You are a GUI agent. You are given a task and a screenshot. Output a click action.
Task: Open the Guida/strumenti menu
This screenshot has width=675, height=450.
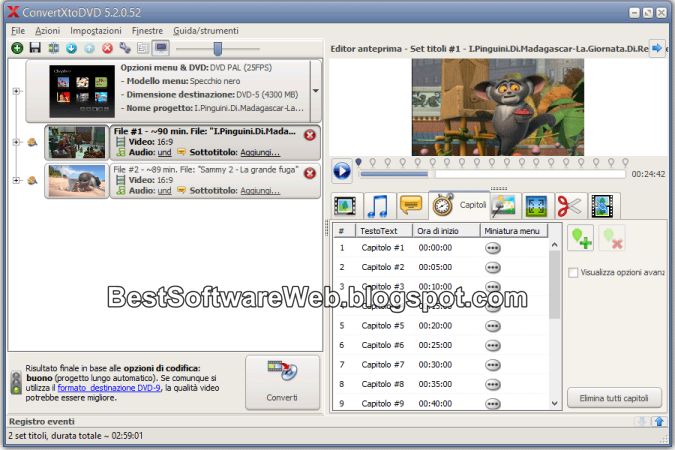tap(206, 31)
